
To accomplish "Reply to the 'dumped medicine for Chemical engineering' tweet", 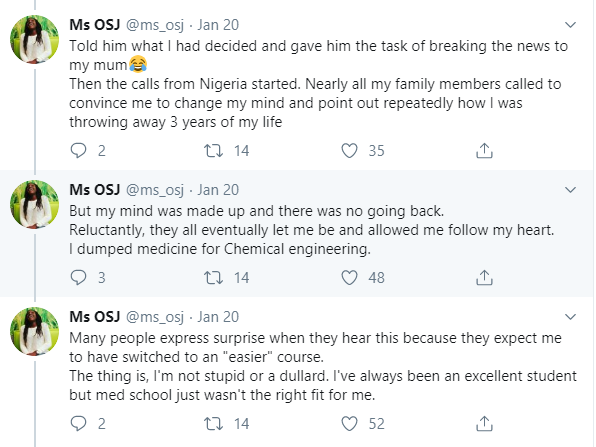I will tap(79, 277).
